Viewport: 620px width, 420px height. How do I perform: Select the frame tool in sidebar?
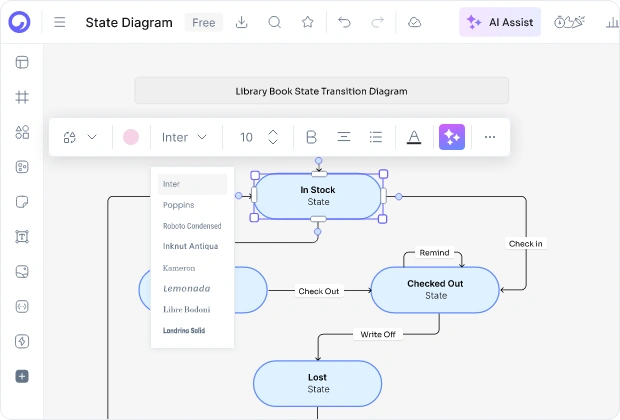point(22,97)
